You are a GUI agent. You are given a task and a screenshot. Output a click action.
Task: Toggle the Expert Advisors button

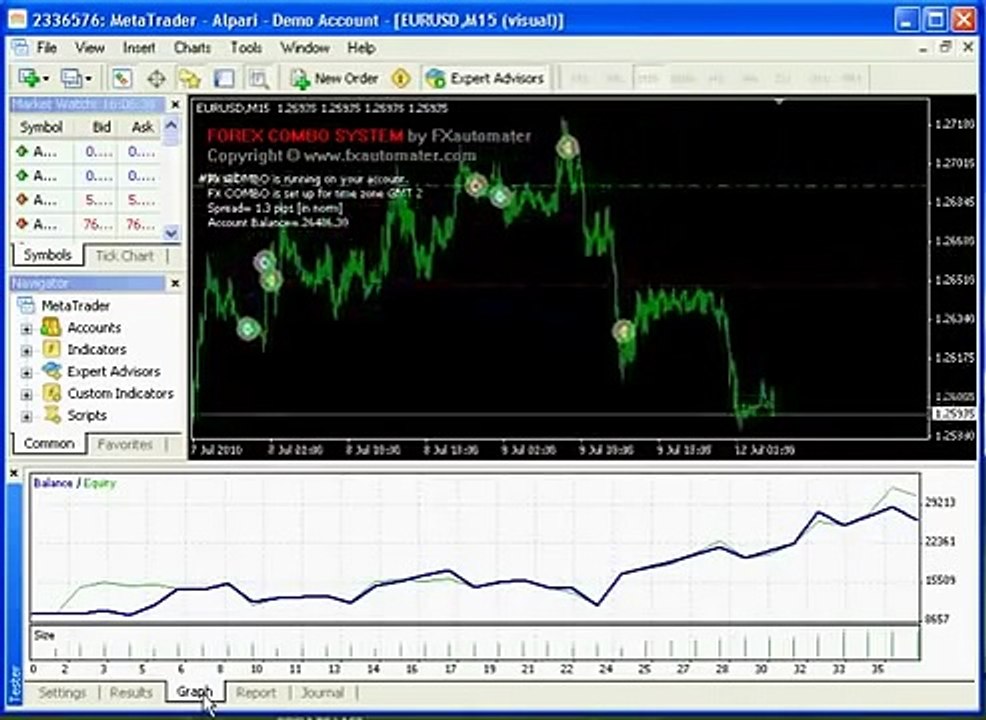point(484,79)
